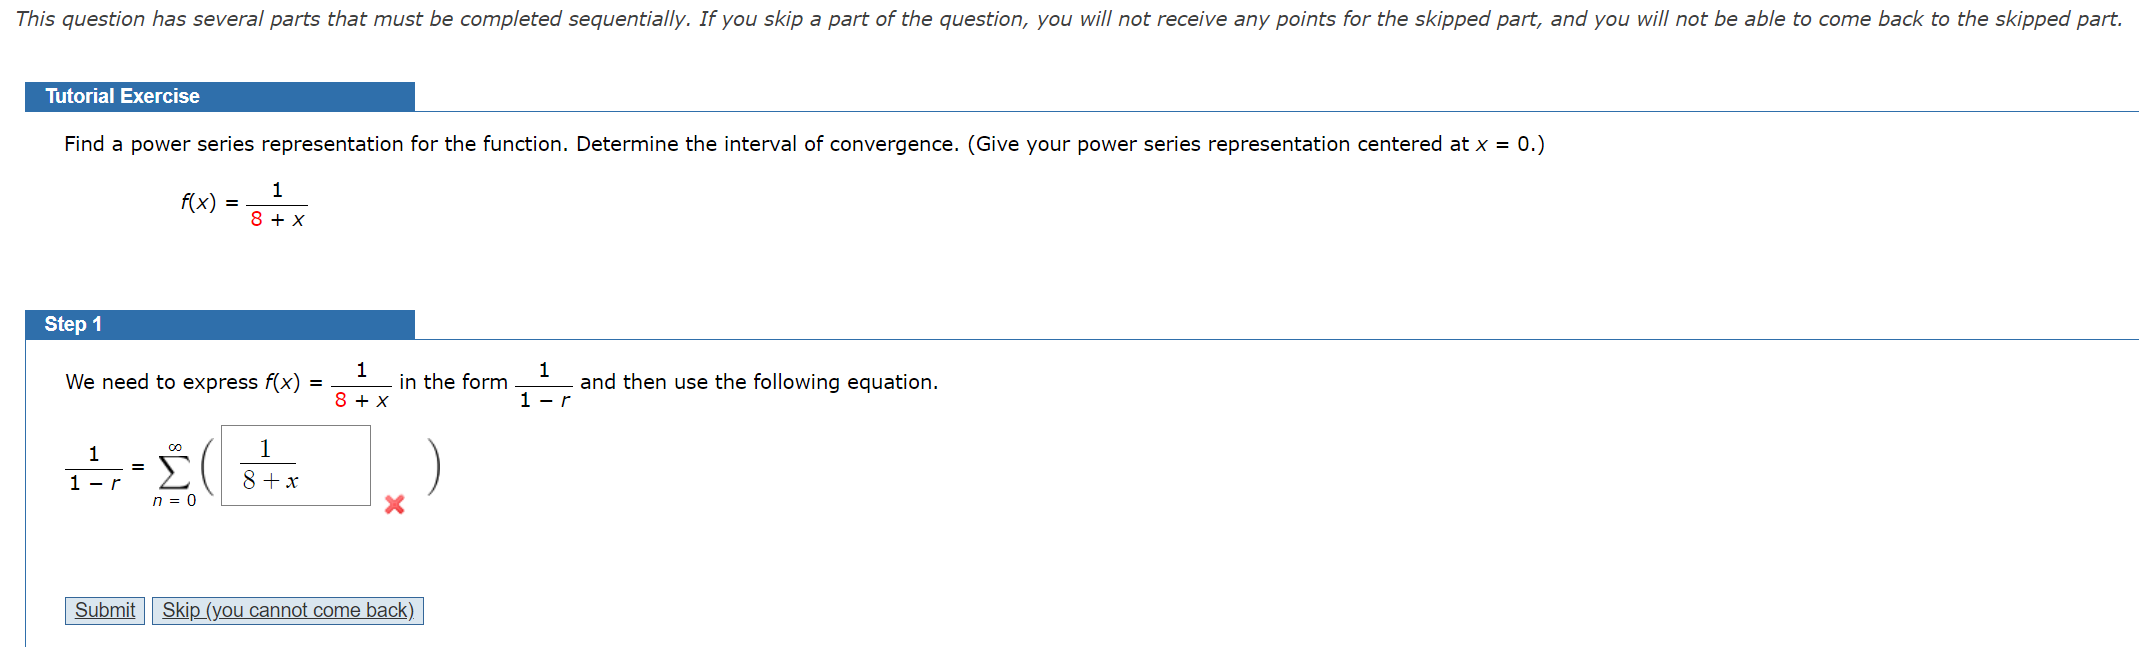This screenshot has height=647, width=2139.
Task: Click the Submit button
Action: (x=103, y=610)
